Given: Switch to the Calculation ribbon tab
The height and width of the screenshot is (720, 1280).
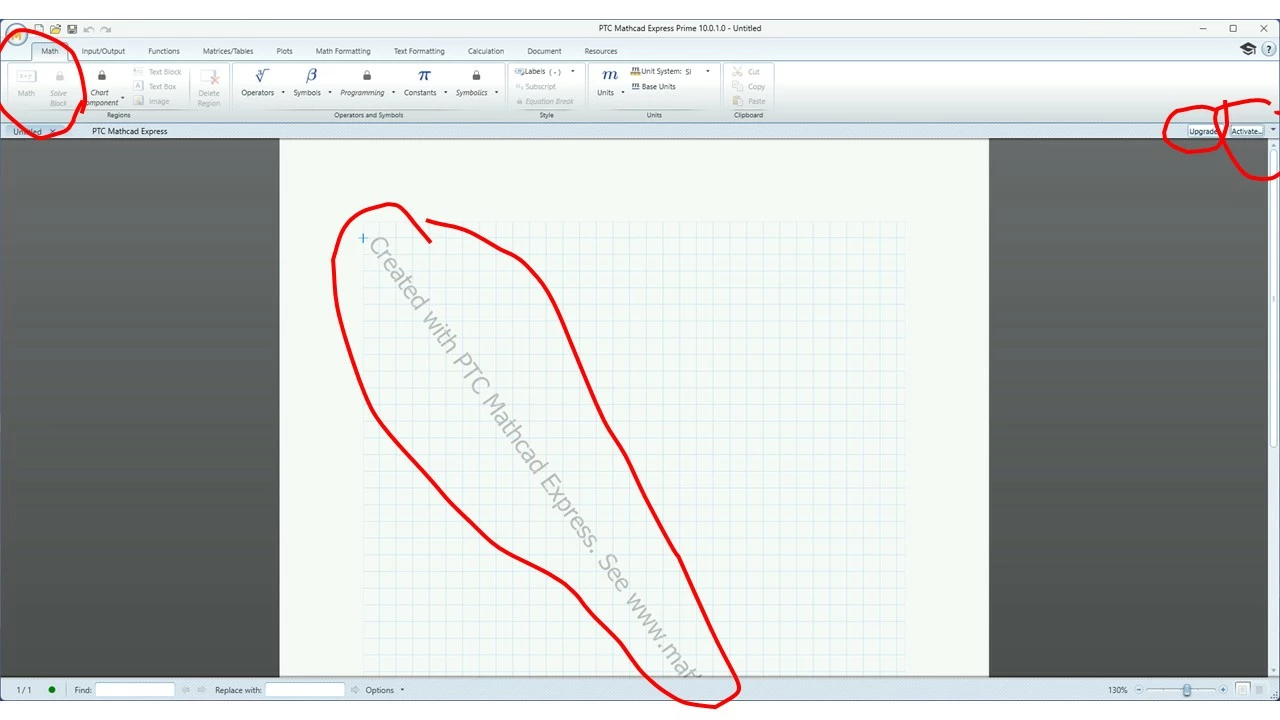Looking at the screenshot, I should [486, 51].
